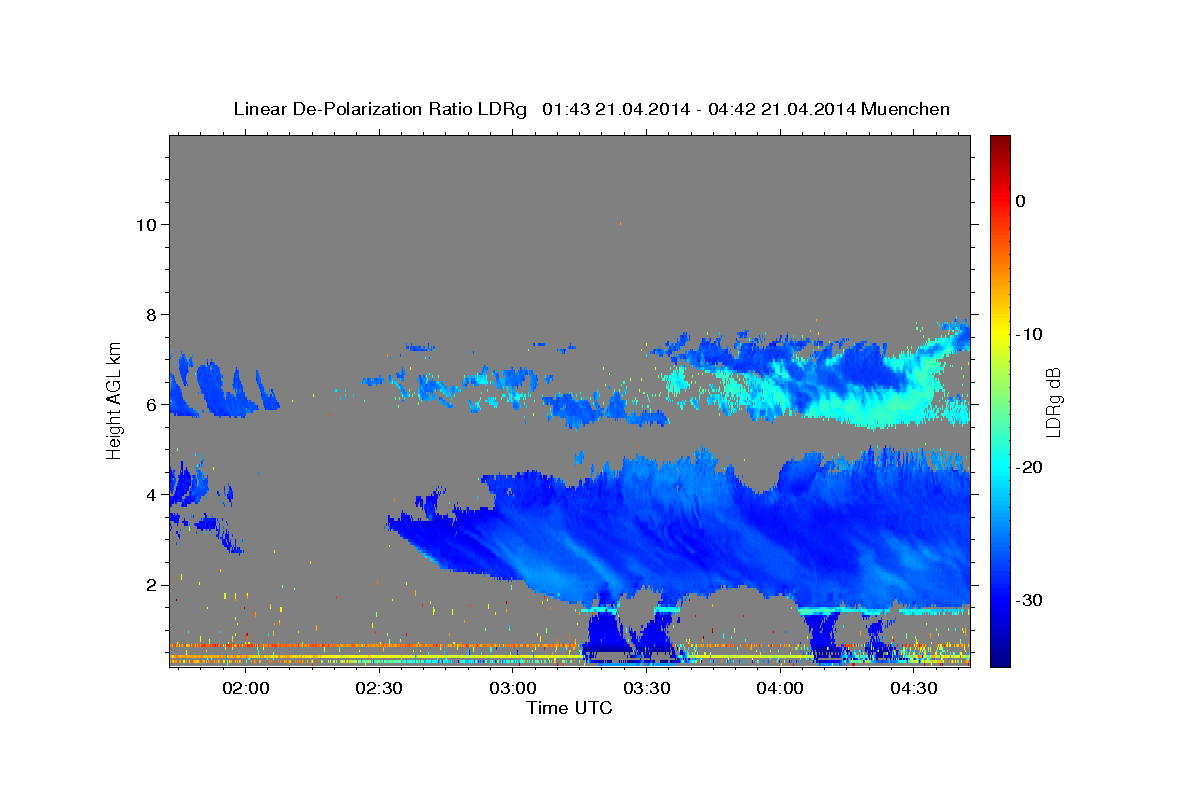Click the yellow section of the colorbar
Viewport: 1200px width, 800px height.
[999, 330]
